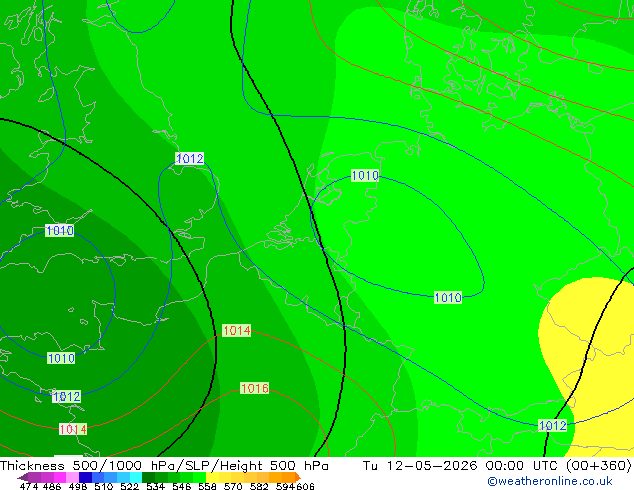This screenshot has width=634, height=490.
Task: Click the 'Tu 12-05-2026 00:00 UTC (00+360)' timestamp
Action: [497, 465]
